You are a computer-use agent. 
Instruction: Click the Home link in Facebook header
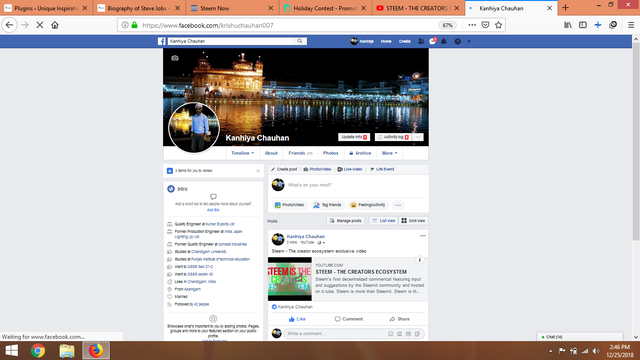pos(386,41)
